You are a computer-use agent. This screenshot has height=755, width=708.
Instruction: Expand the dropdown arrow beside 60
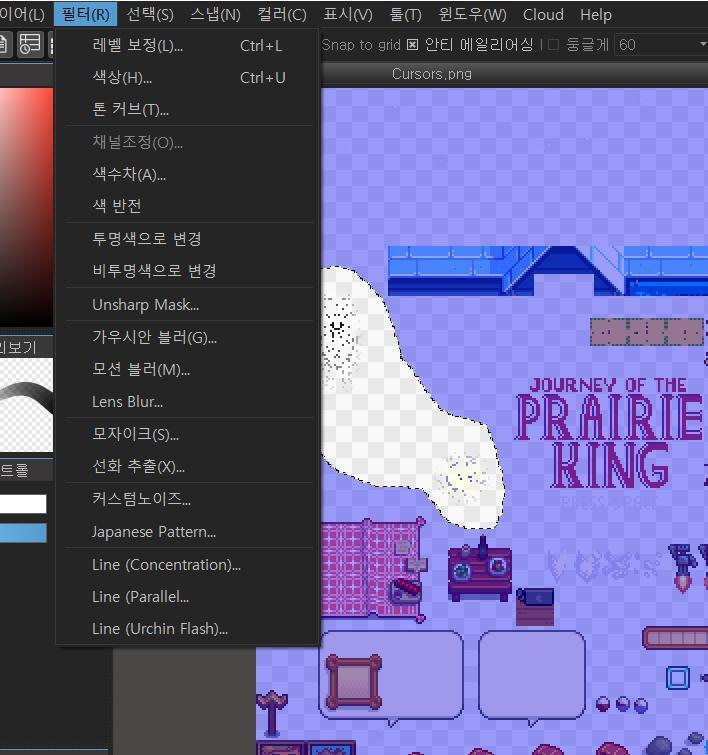(703, 45)
